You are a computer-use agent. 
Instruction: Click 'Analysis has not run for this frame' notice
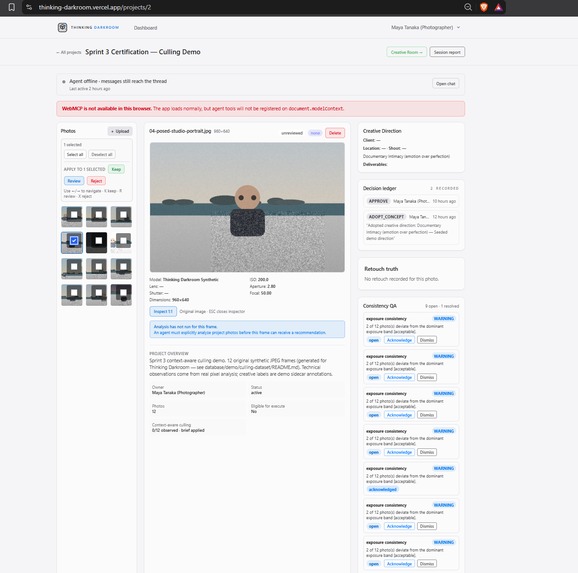(x=247, y=329)
